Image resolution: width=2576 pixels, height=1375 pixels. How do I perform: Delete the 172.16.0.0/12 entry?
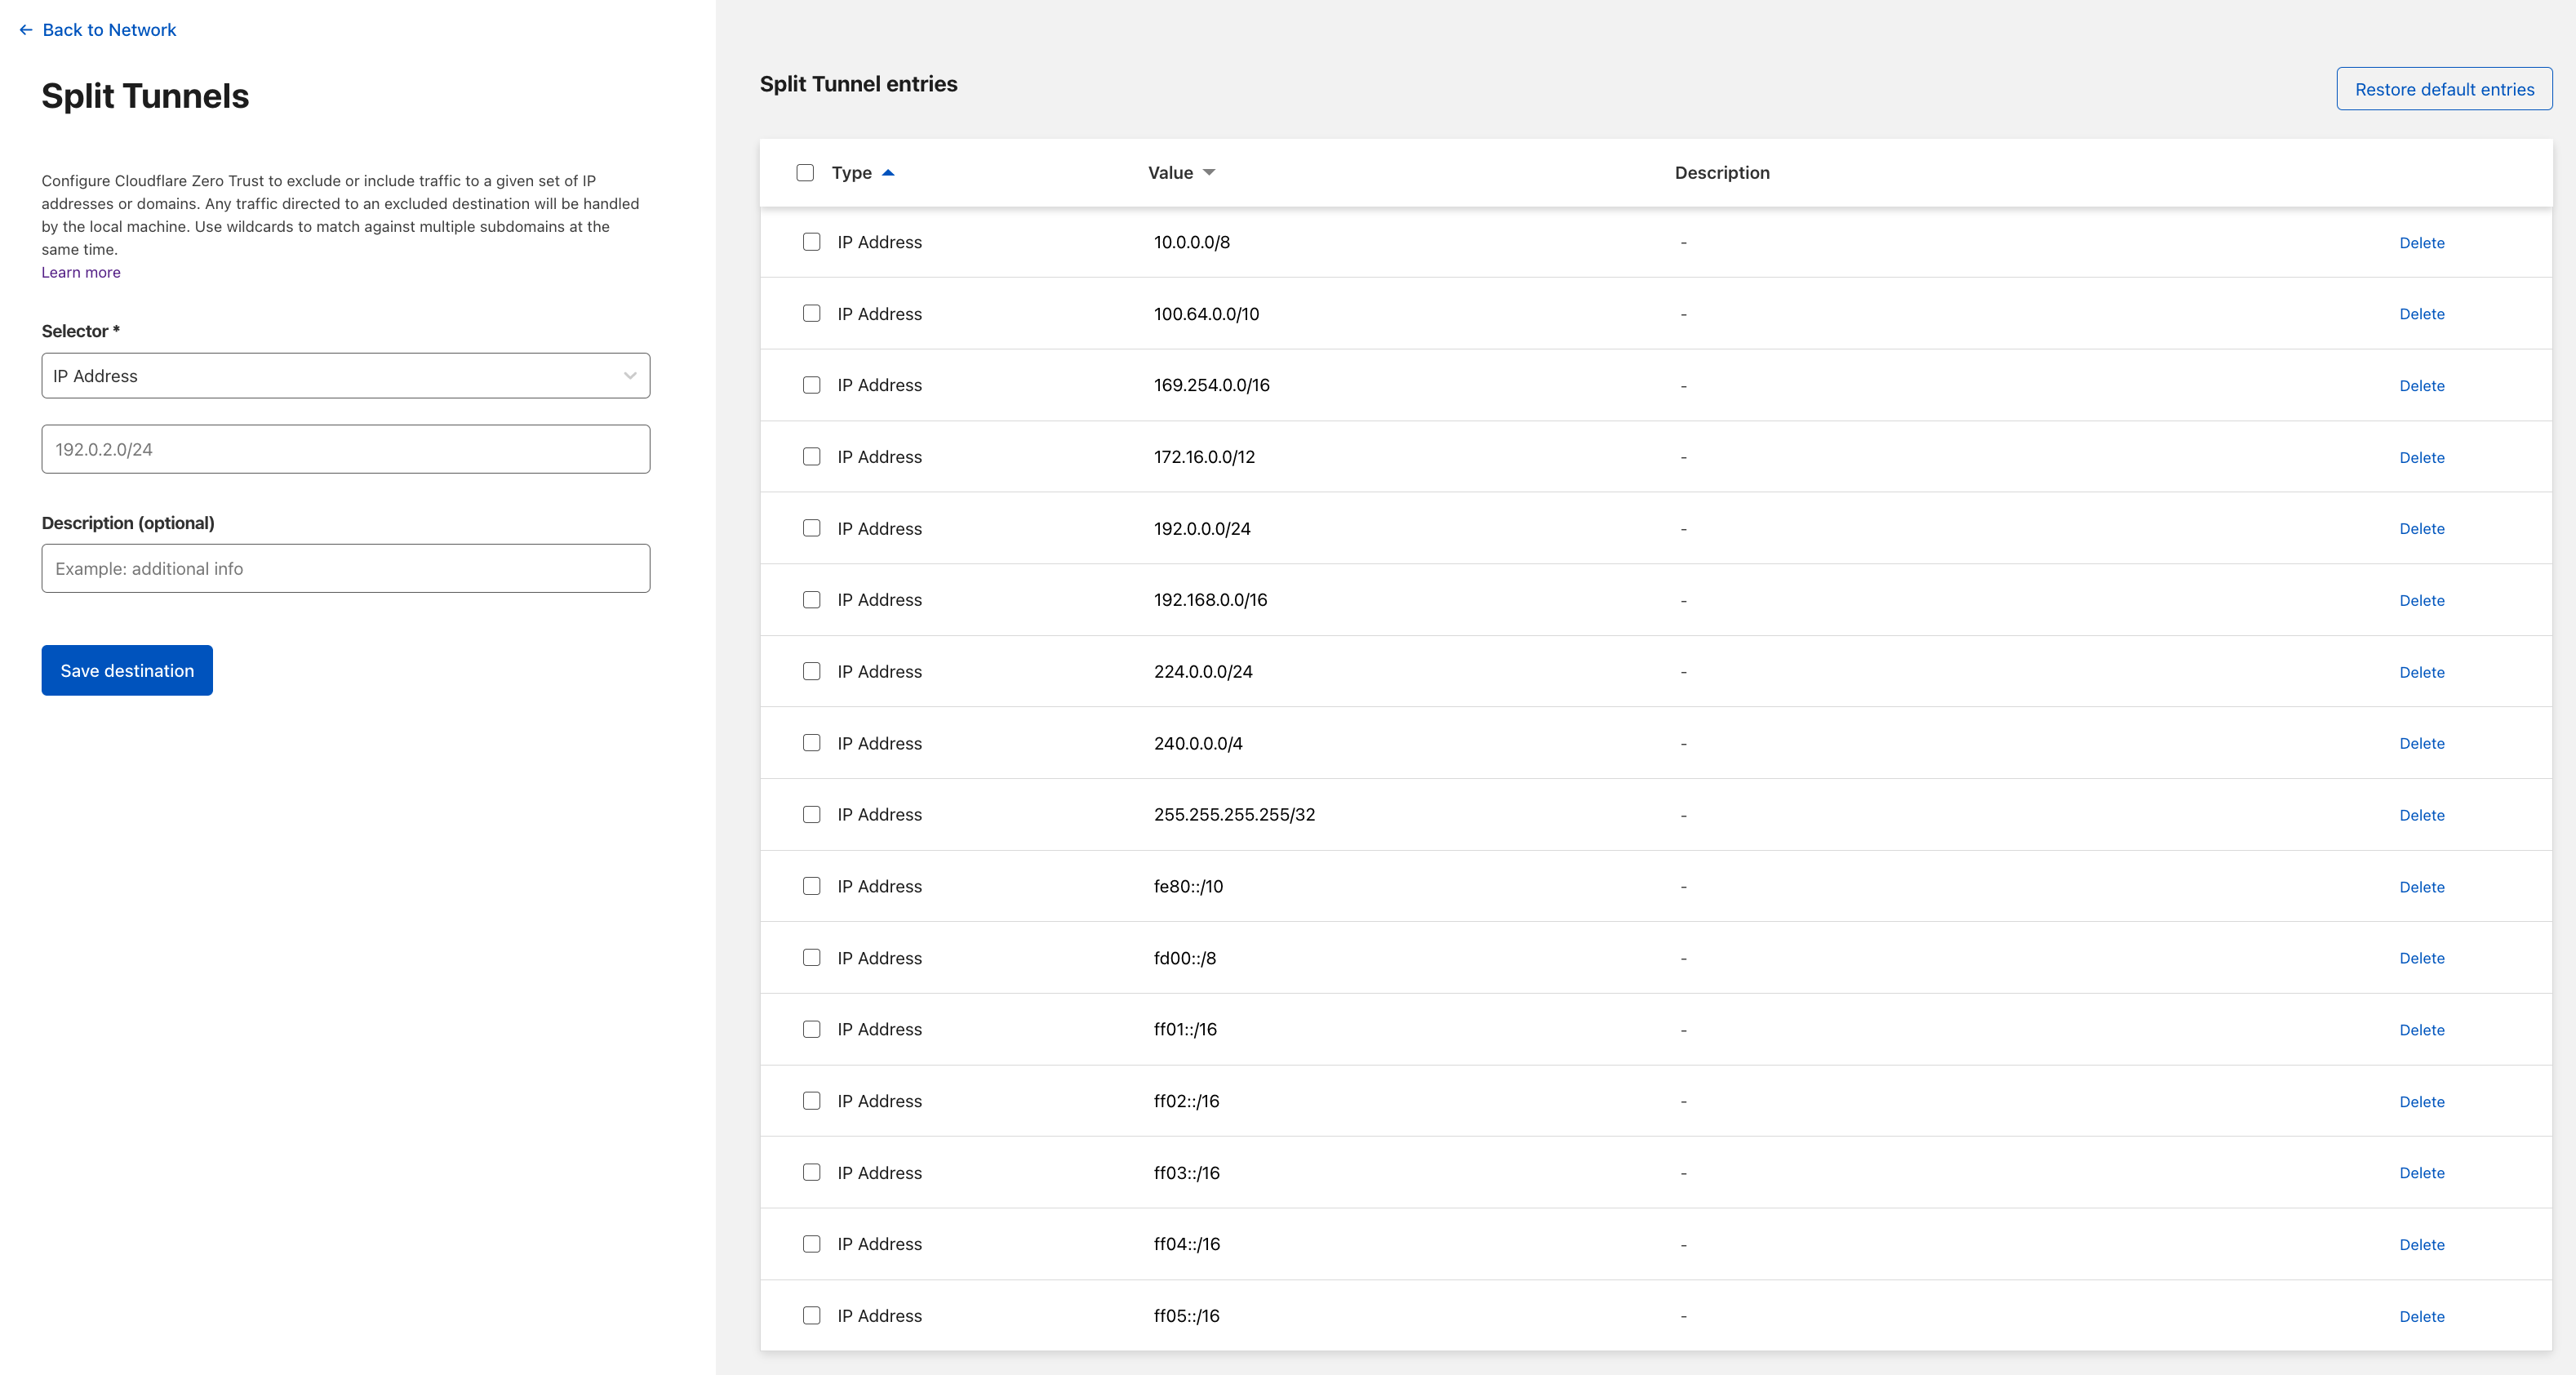[2421, 457]
